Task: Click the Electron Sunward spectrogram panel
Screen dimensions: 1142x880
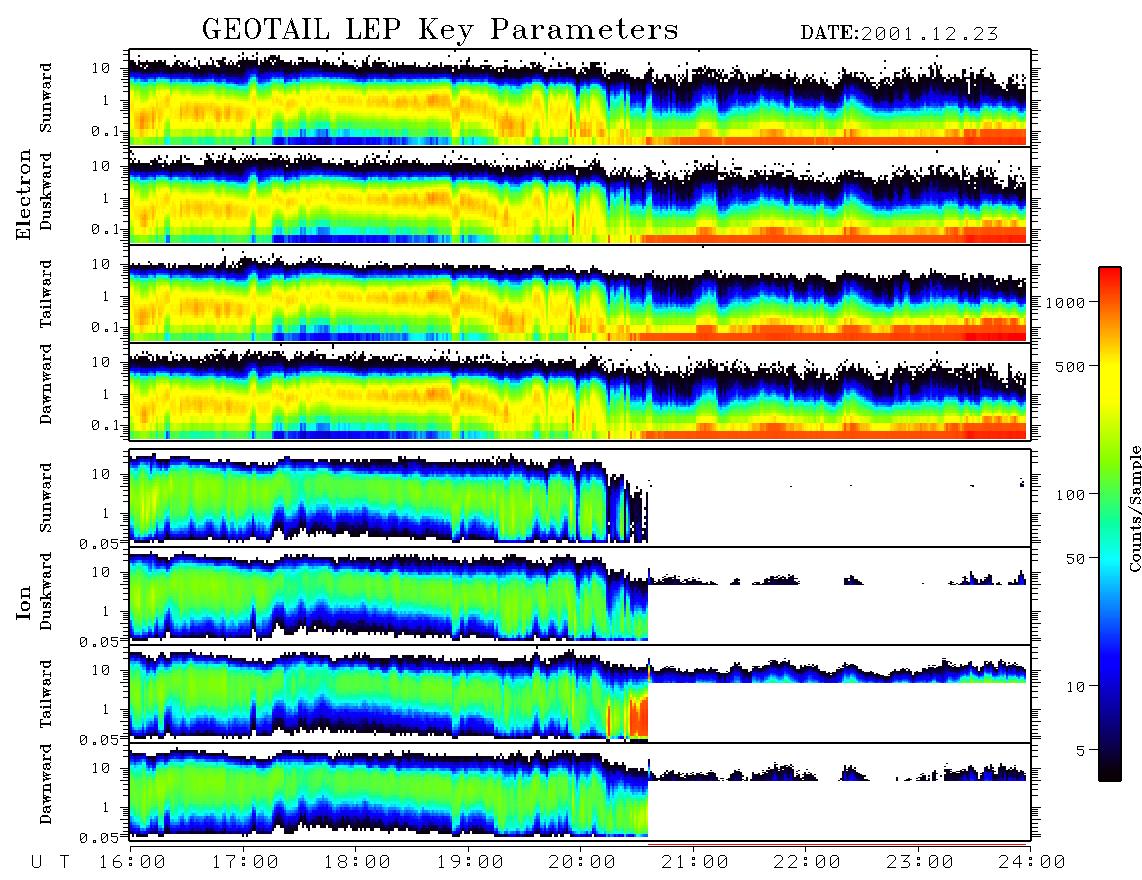Action: coord(580,98)
